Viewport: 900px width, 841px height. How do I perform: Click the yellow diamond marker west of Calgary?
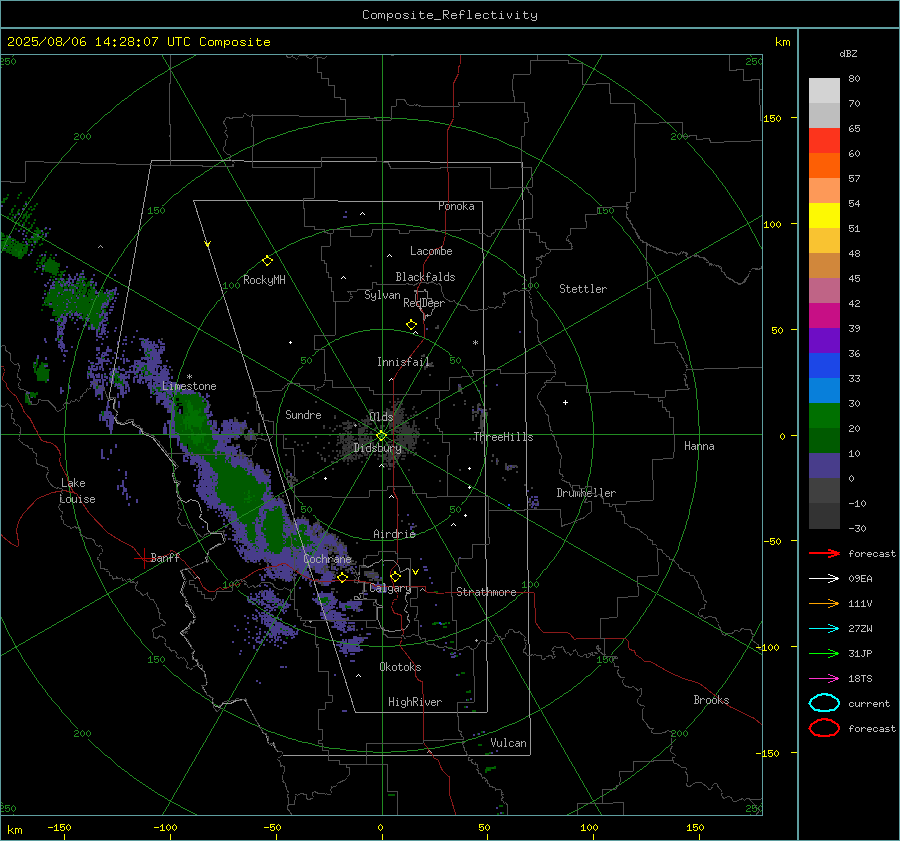point(343,577)
